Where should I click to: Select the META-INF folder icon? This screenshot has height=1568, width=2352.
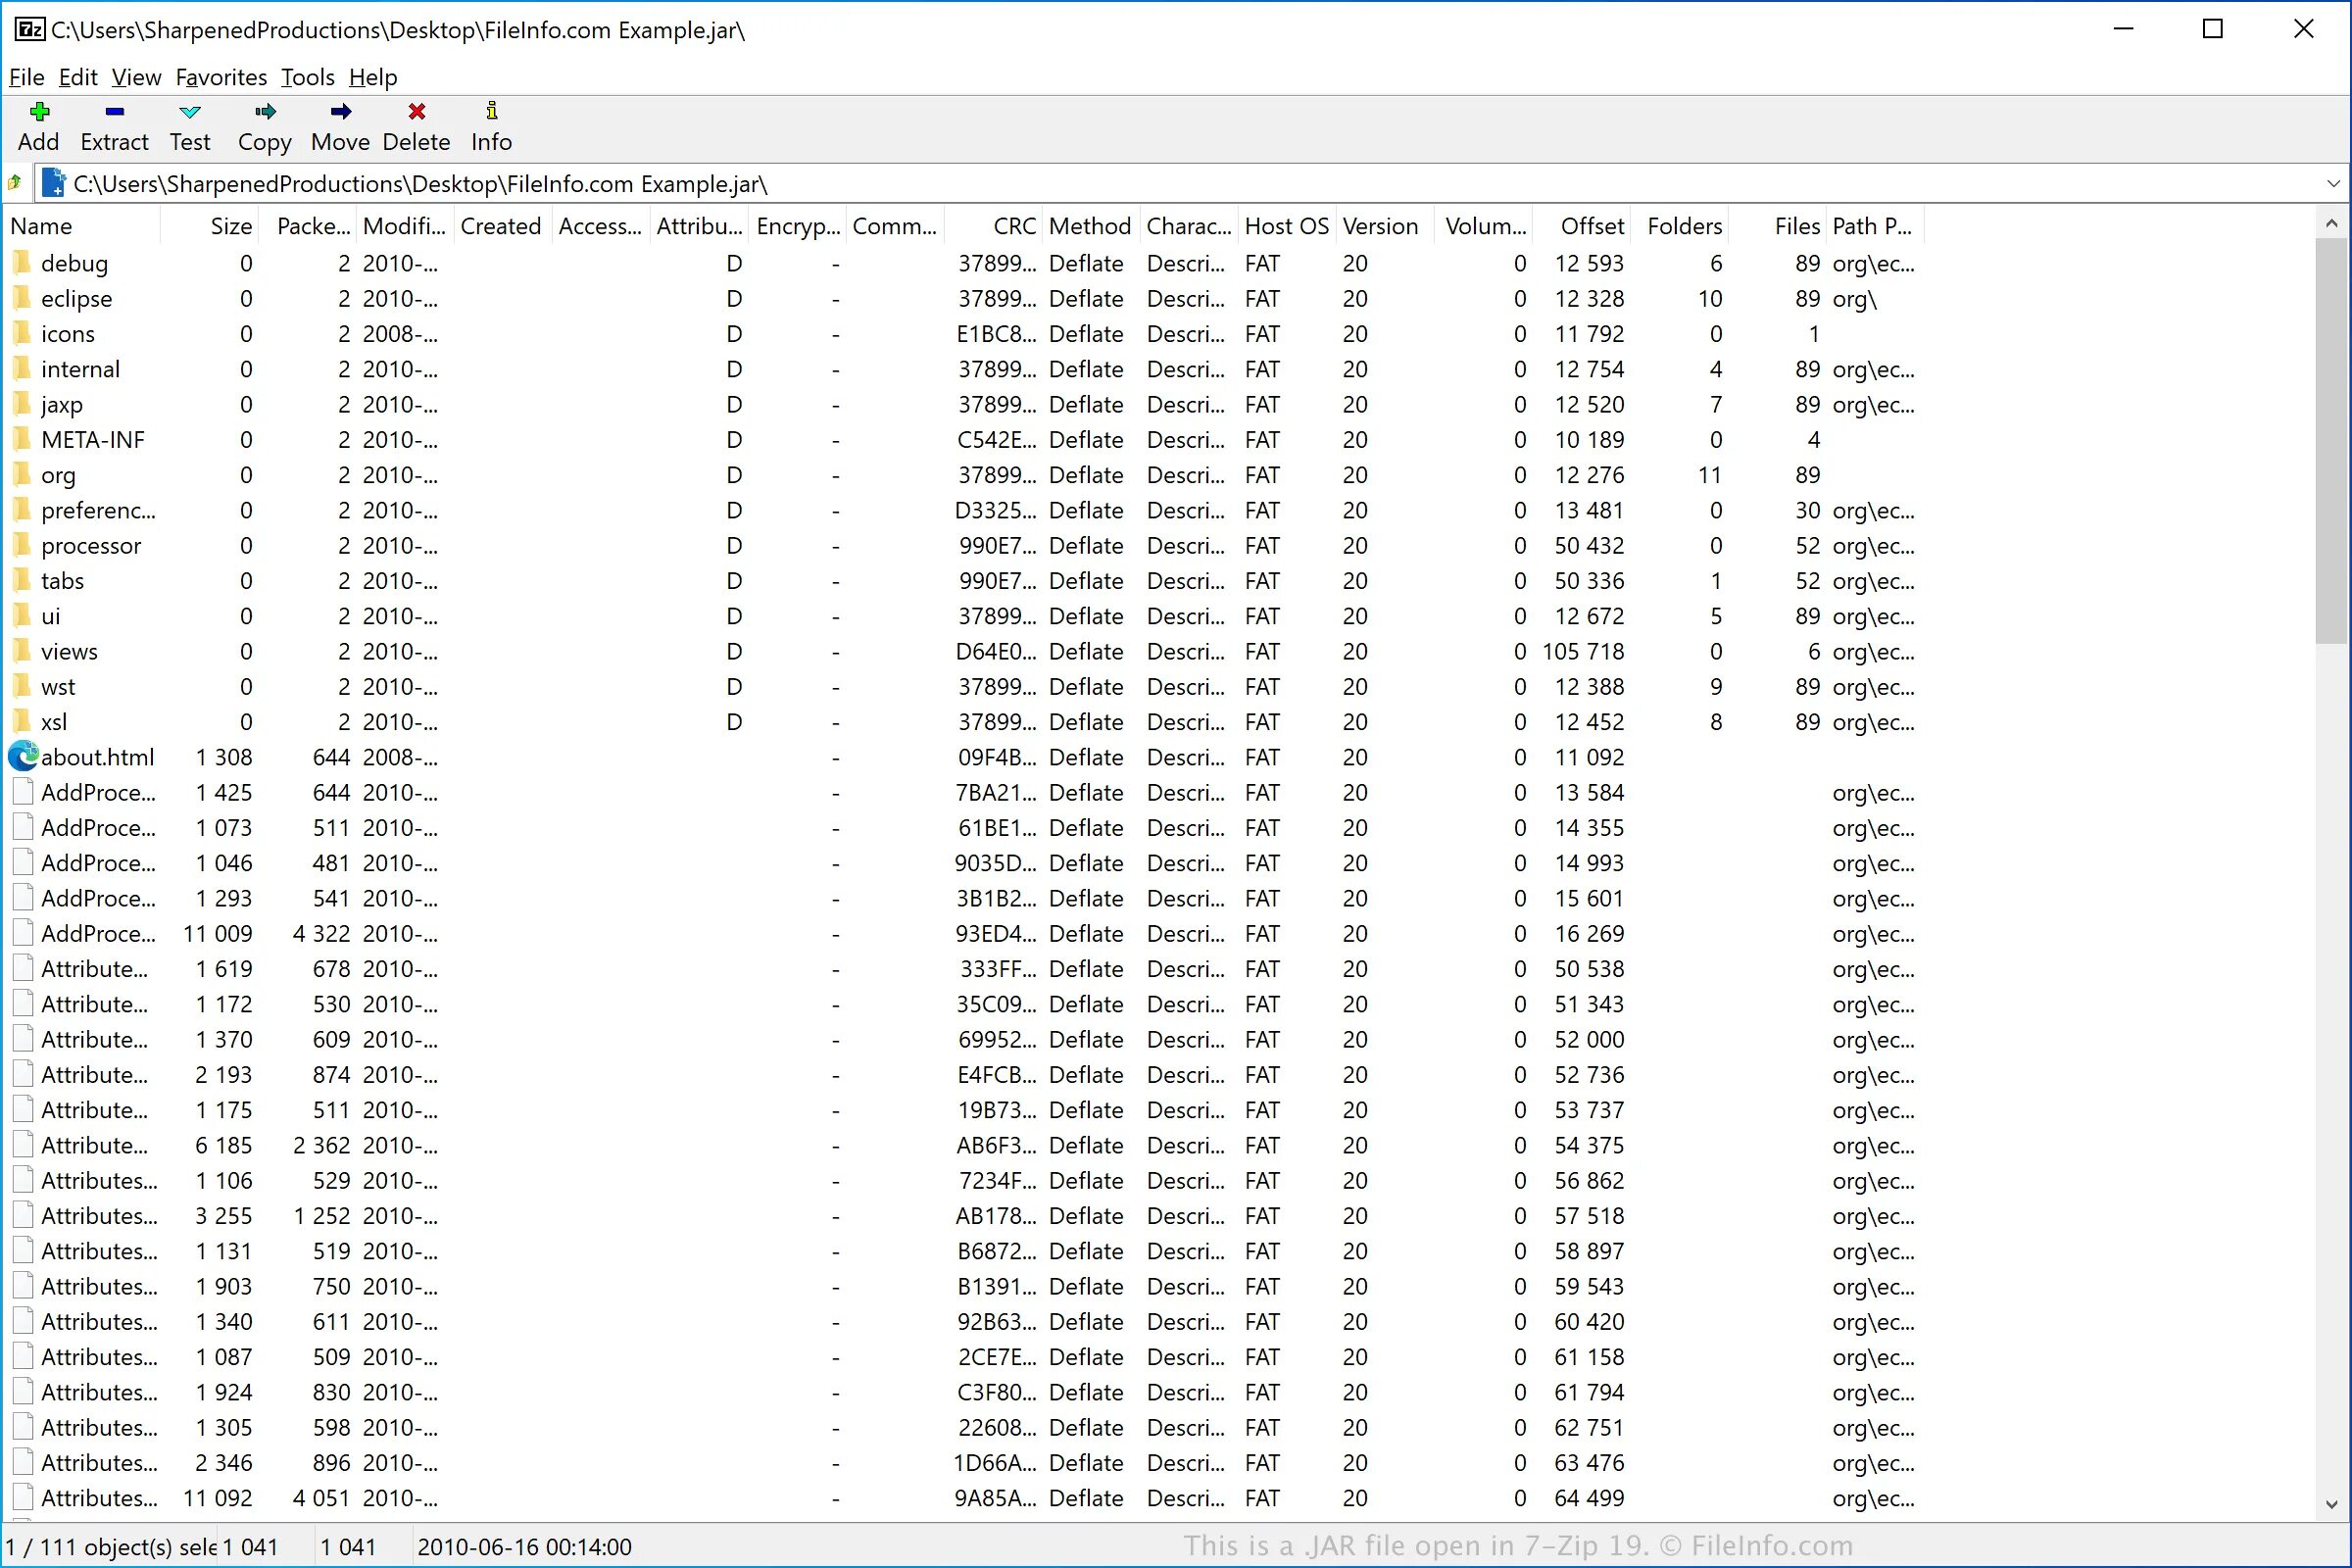[23, 440]
